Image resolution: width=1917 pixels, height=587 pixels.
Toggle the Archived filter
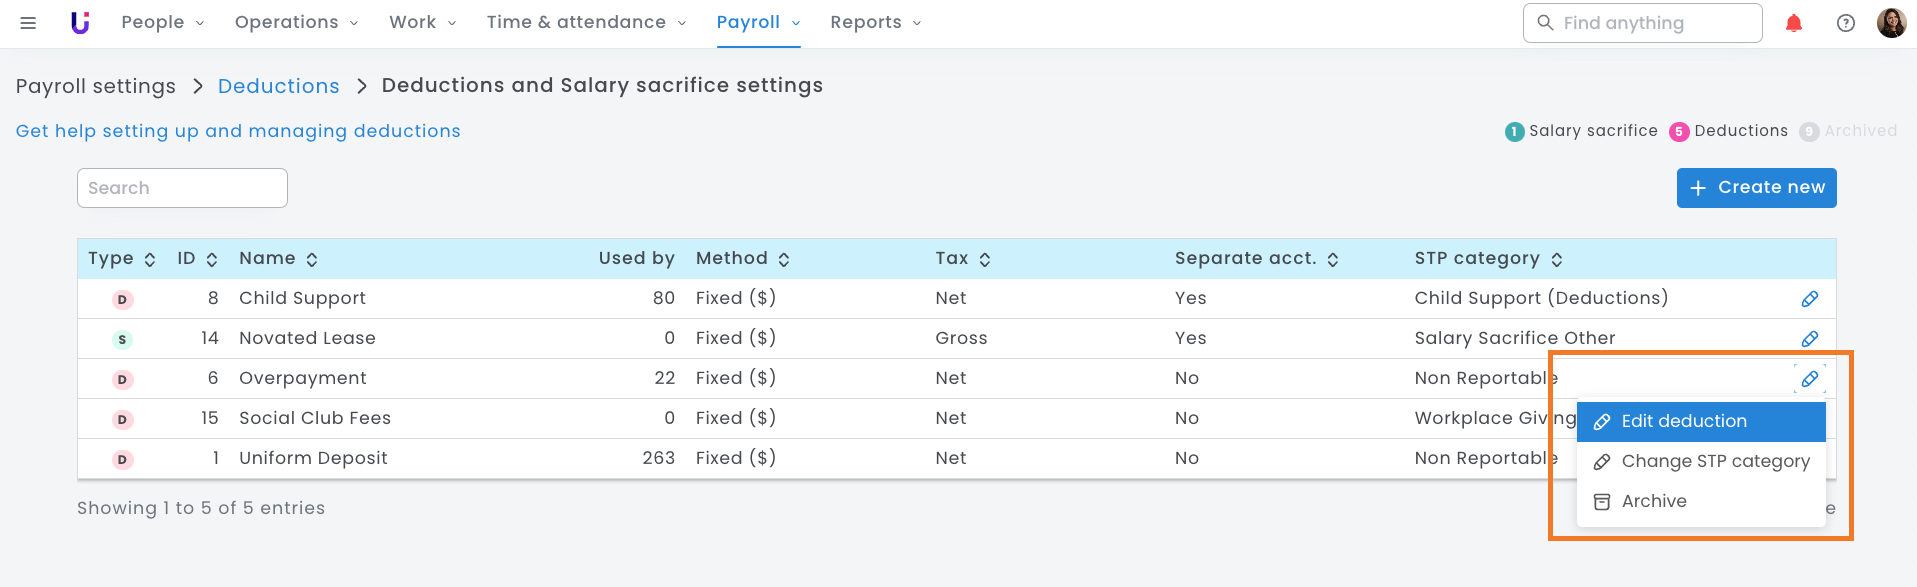tap(1848, 131)
